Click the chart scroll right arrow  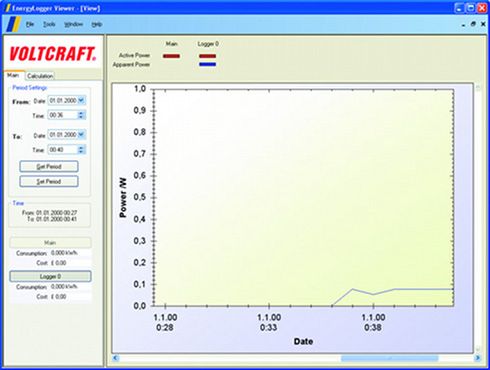click(x=477, y=358)
